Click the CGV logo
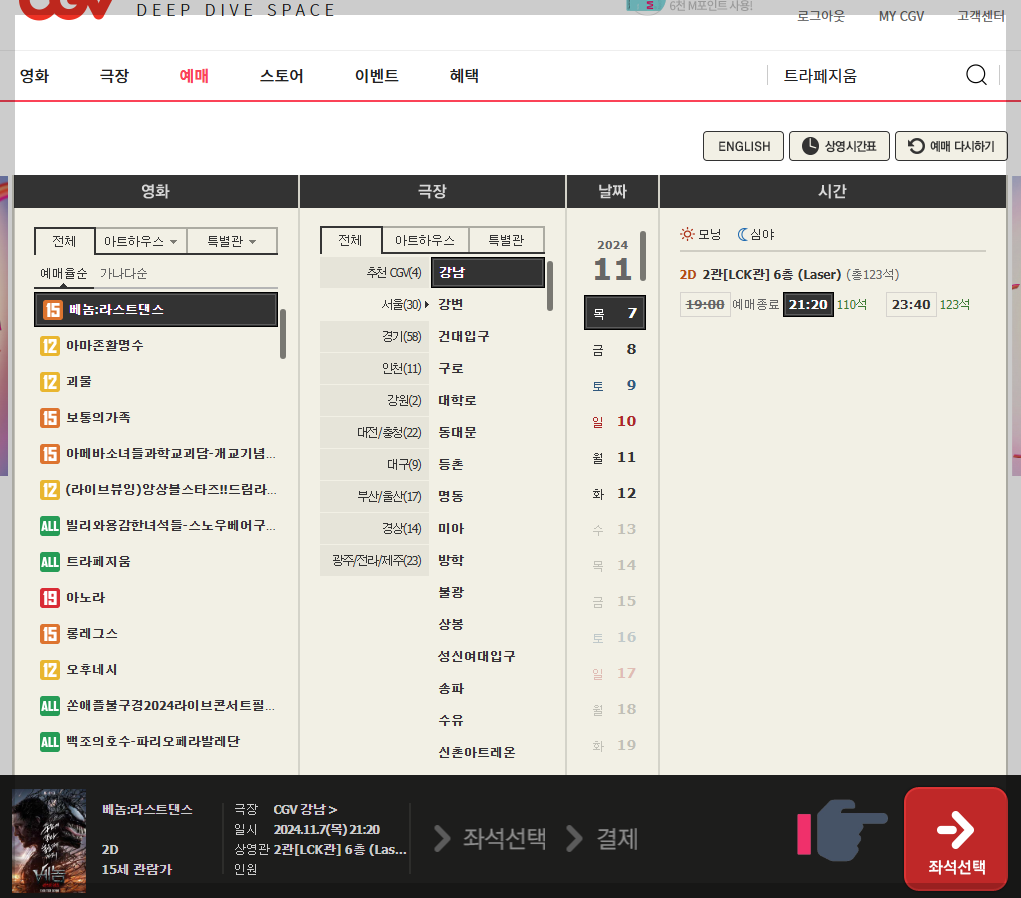The height and width of the screenshot is (898, 1021). (x=65, y=8)
